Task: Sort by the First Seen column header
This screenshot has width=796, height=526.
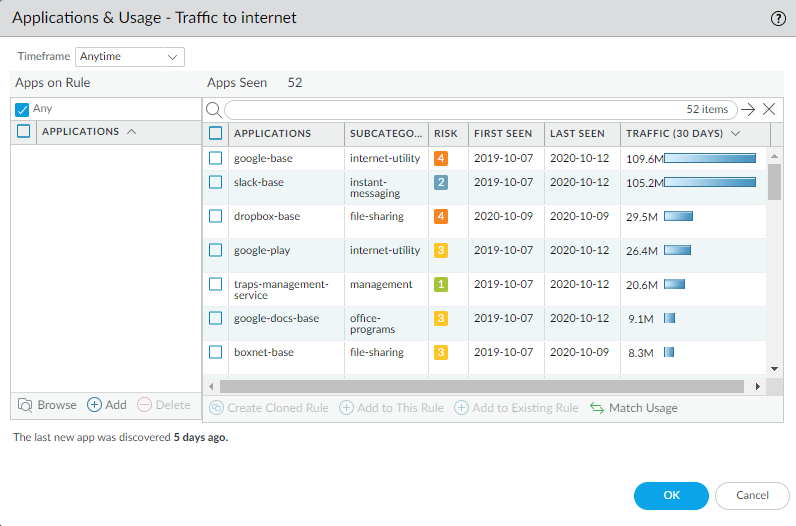Action: pos(503,133)
